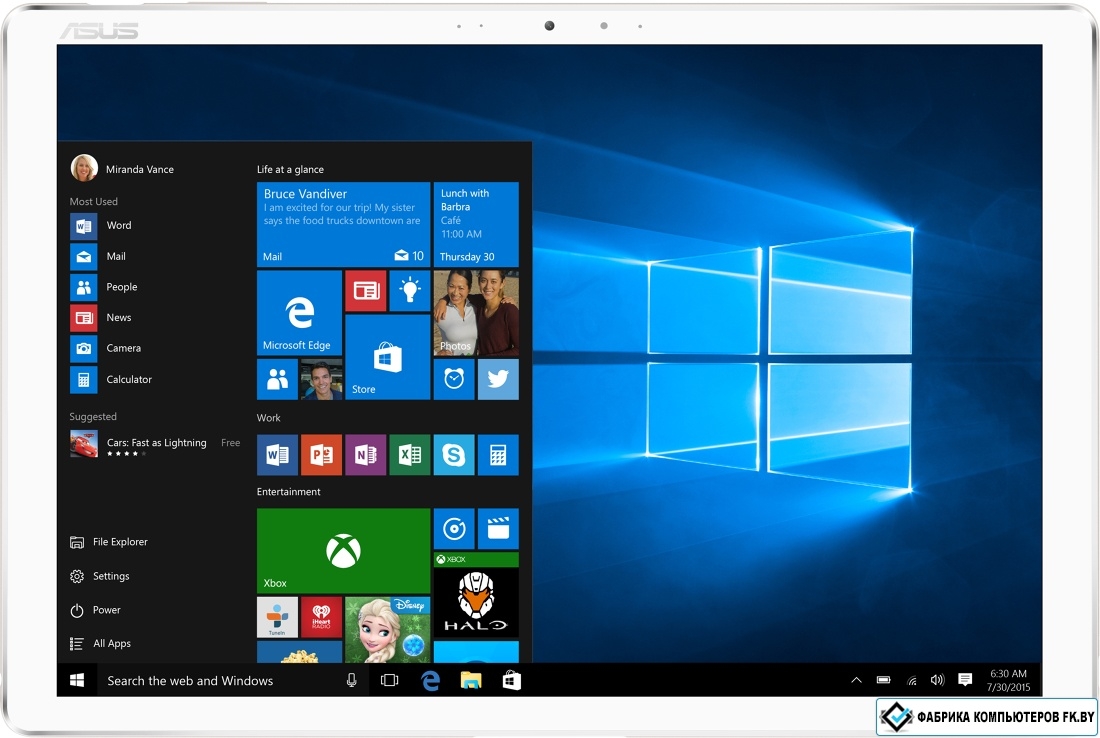The width and height of the screenshot is (1100, 738).
Task: Expand the hidden tray icons chevron
Action: pos(857,680)
